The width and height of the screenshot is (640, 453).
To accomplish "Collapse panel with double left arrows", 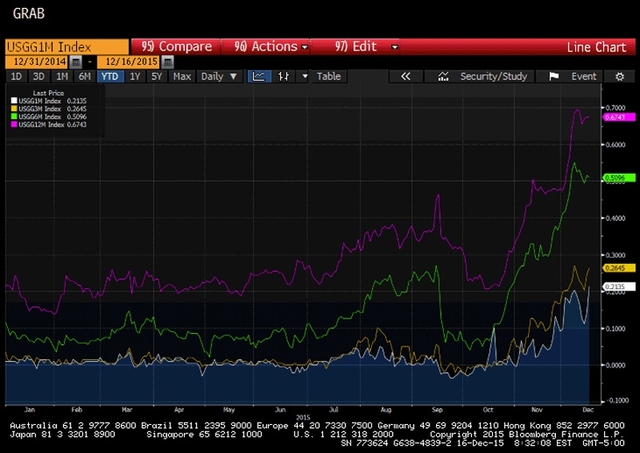I will pos(405,76).
